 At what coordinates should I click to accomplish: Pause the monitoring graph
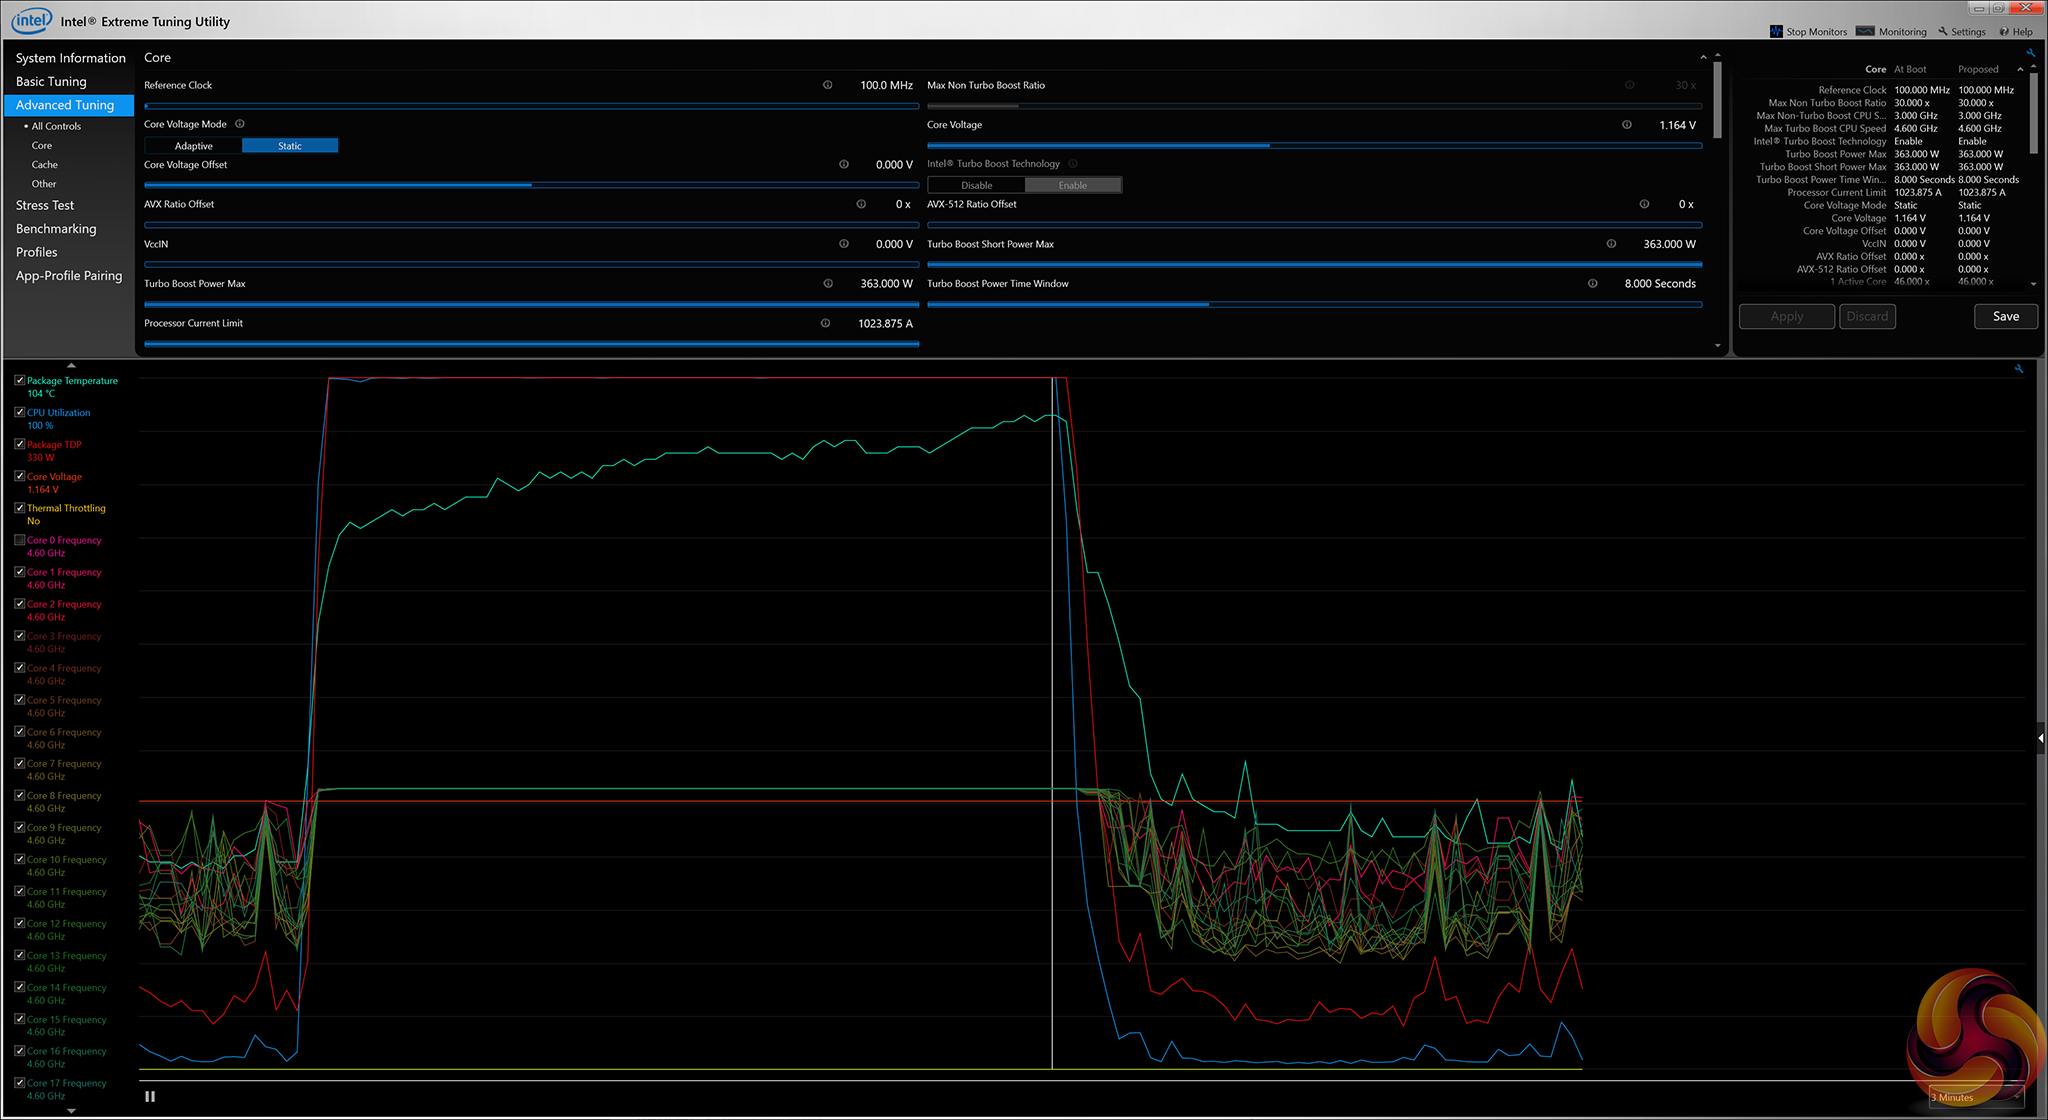[x=150, y=1096]
